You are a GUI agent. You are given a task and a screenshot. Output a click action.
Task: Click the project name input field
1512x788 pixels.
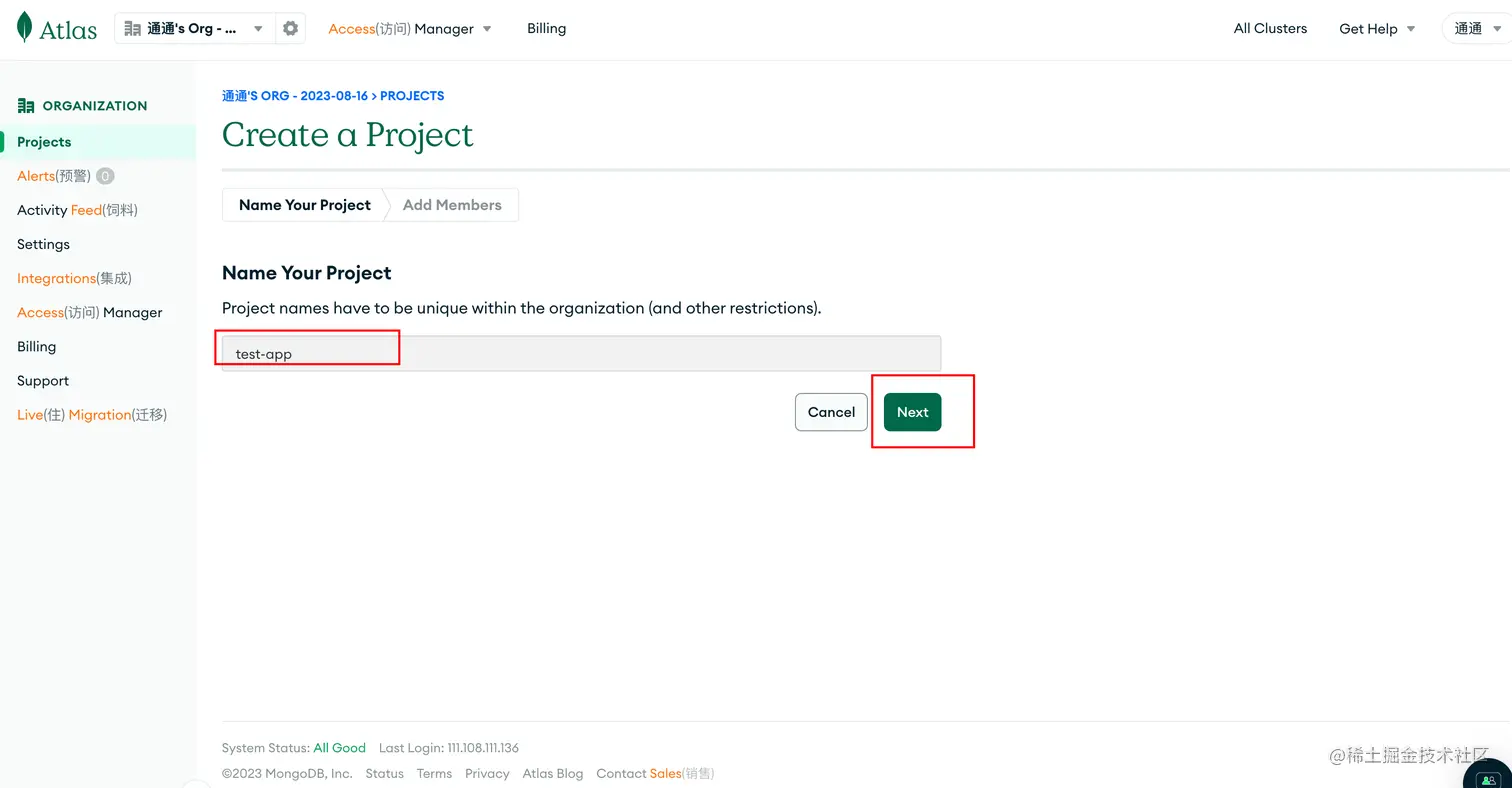pos(581,354)
